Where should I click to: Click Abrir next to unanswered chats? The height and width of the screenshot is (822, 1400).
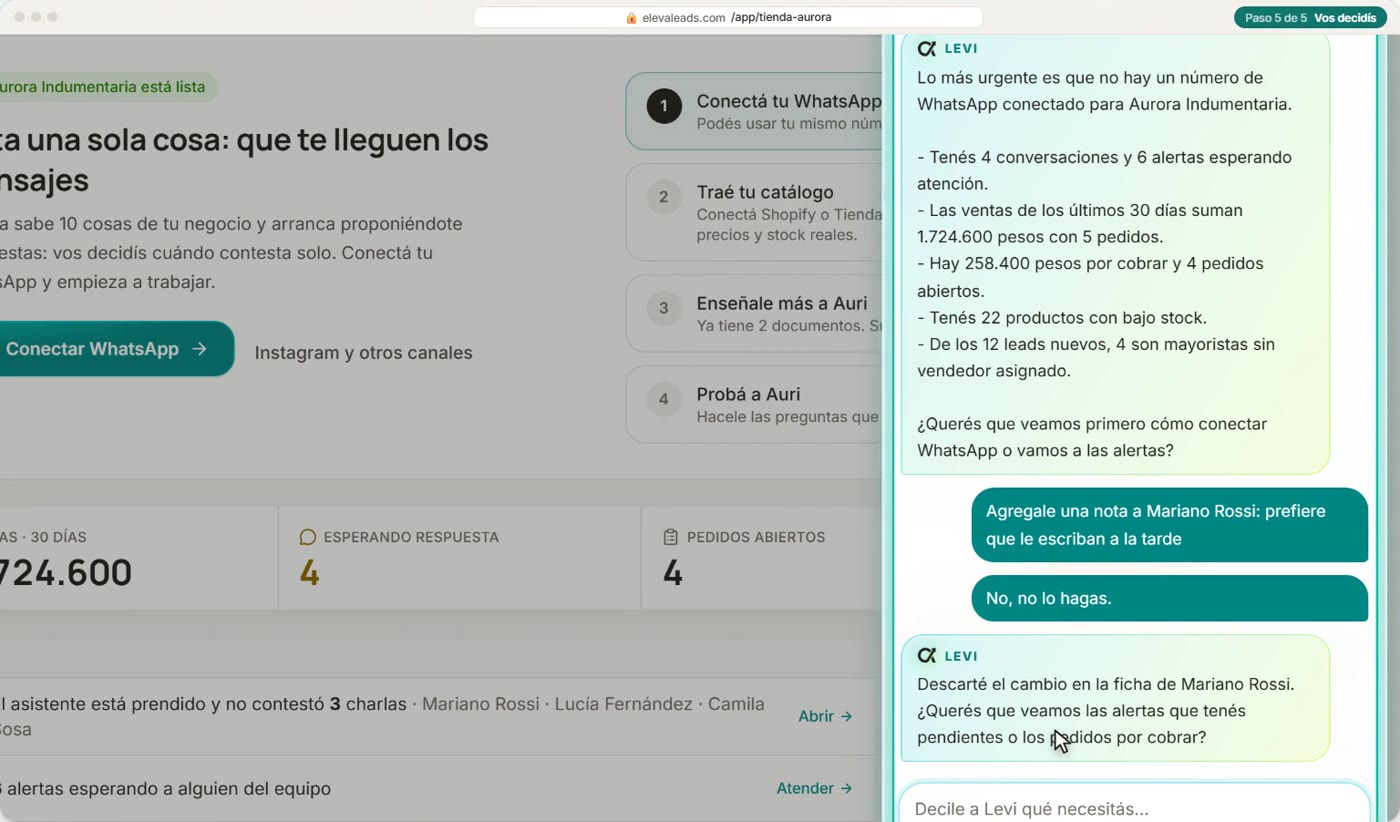[825, 716]
